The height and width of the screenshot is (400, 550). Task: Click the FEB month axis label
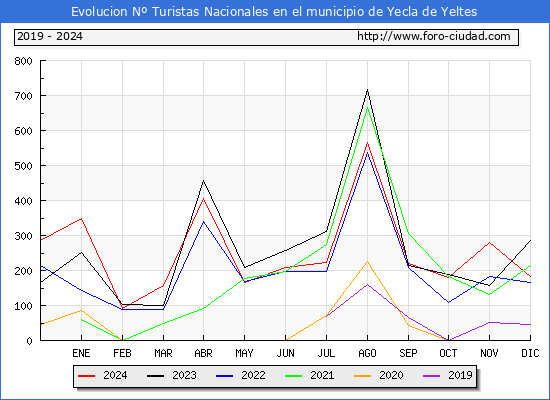tap(122, 353)
